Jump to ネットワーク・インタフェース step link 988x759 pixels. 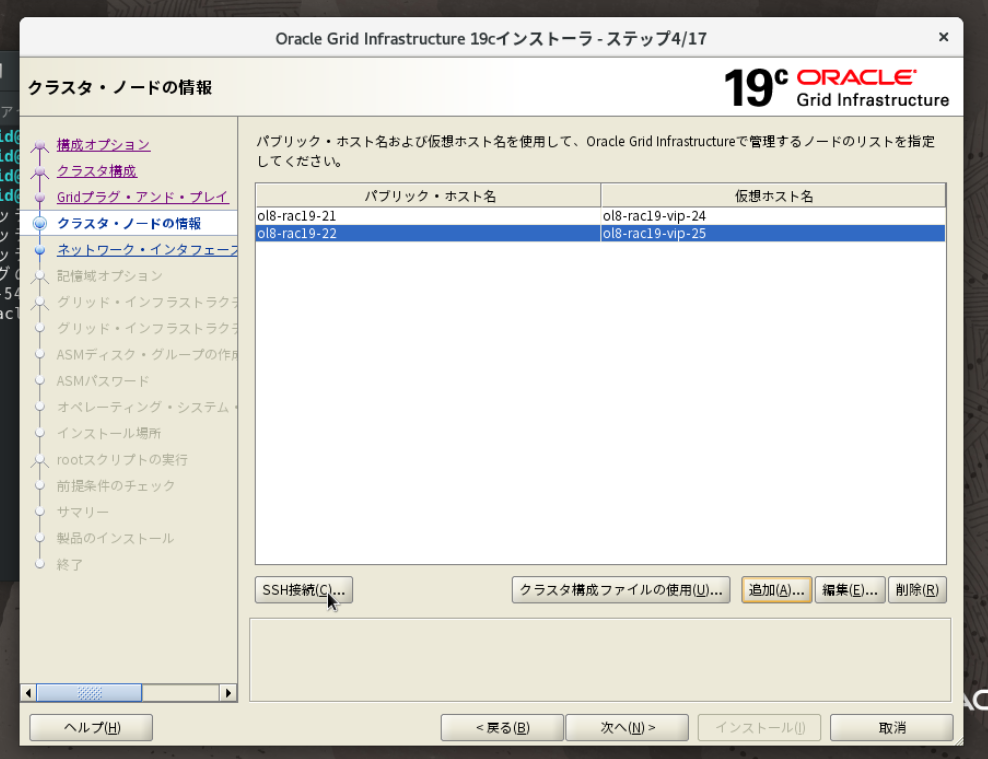(x=147, y=250)
